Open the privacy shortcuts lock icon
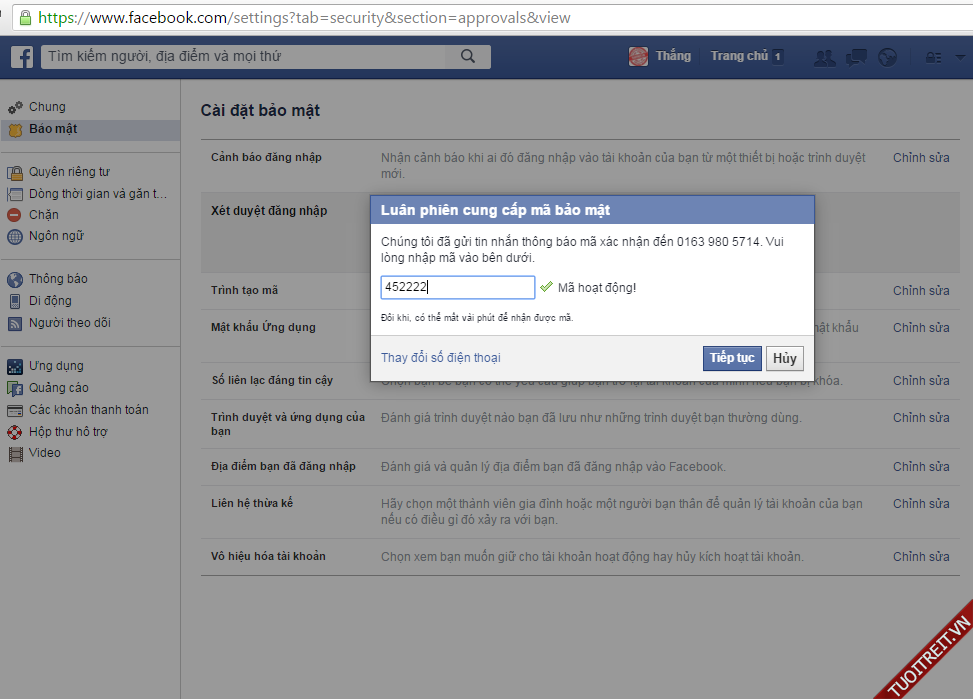Viewport: 973px width, 699px height. pyautogui.click(x=933, y=57)
